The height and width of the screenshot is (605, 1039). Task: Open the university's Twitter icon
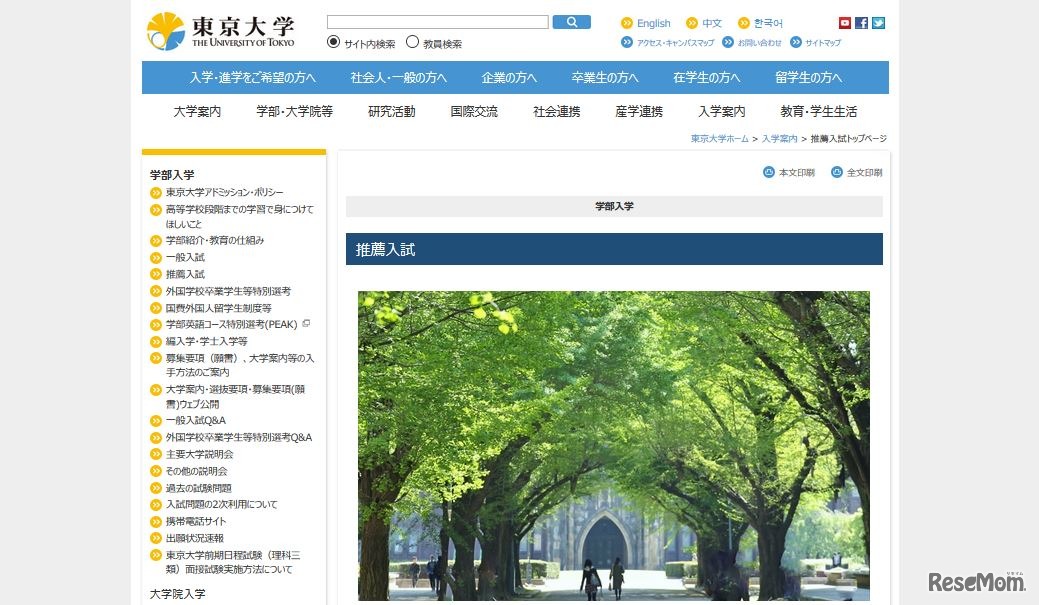click(x=877, y=22)
